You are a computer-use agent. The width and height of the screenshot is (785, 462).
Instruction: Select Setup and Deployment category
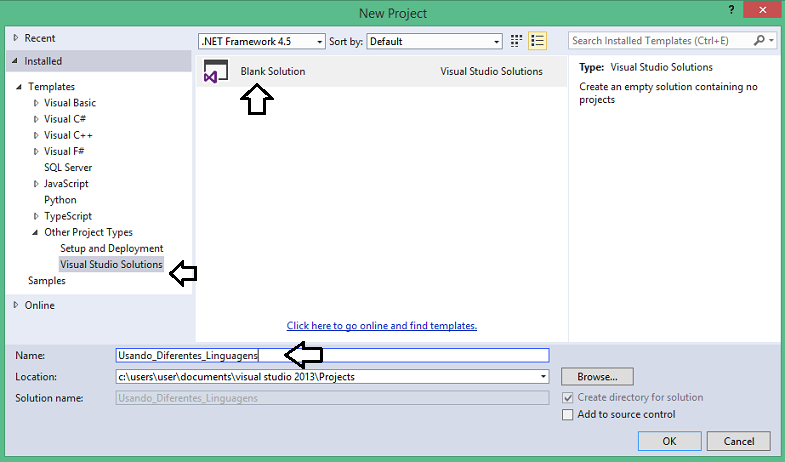tap(111, 248)
